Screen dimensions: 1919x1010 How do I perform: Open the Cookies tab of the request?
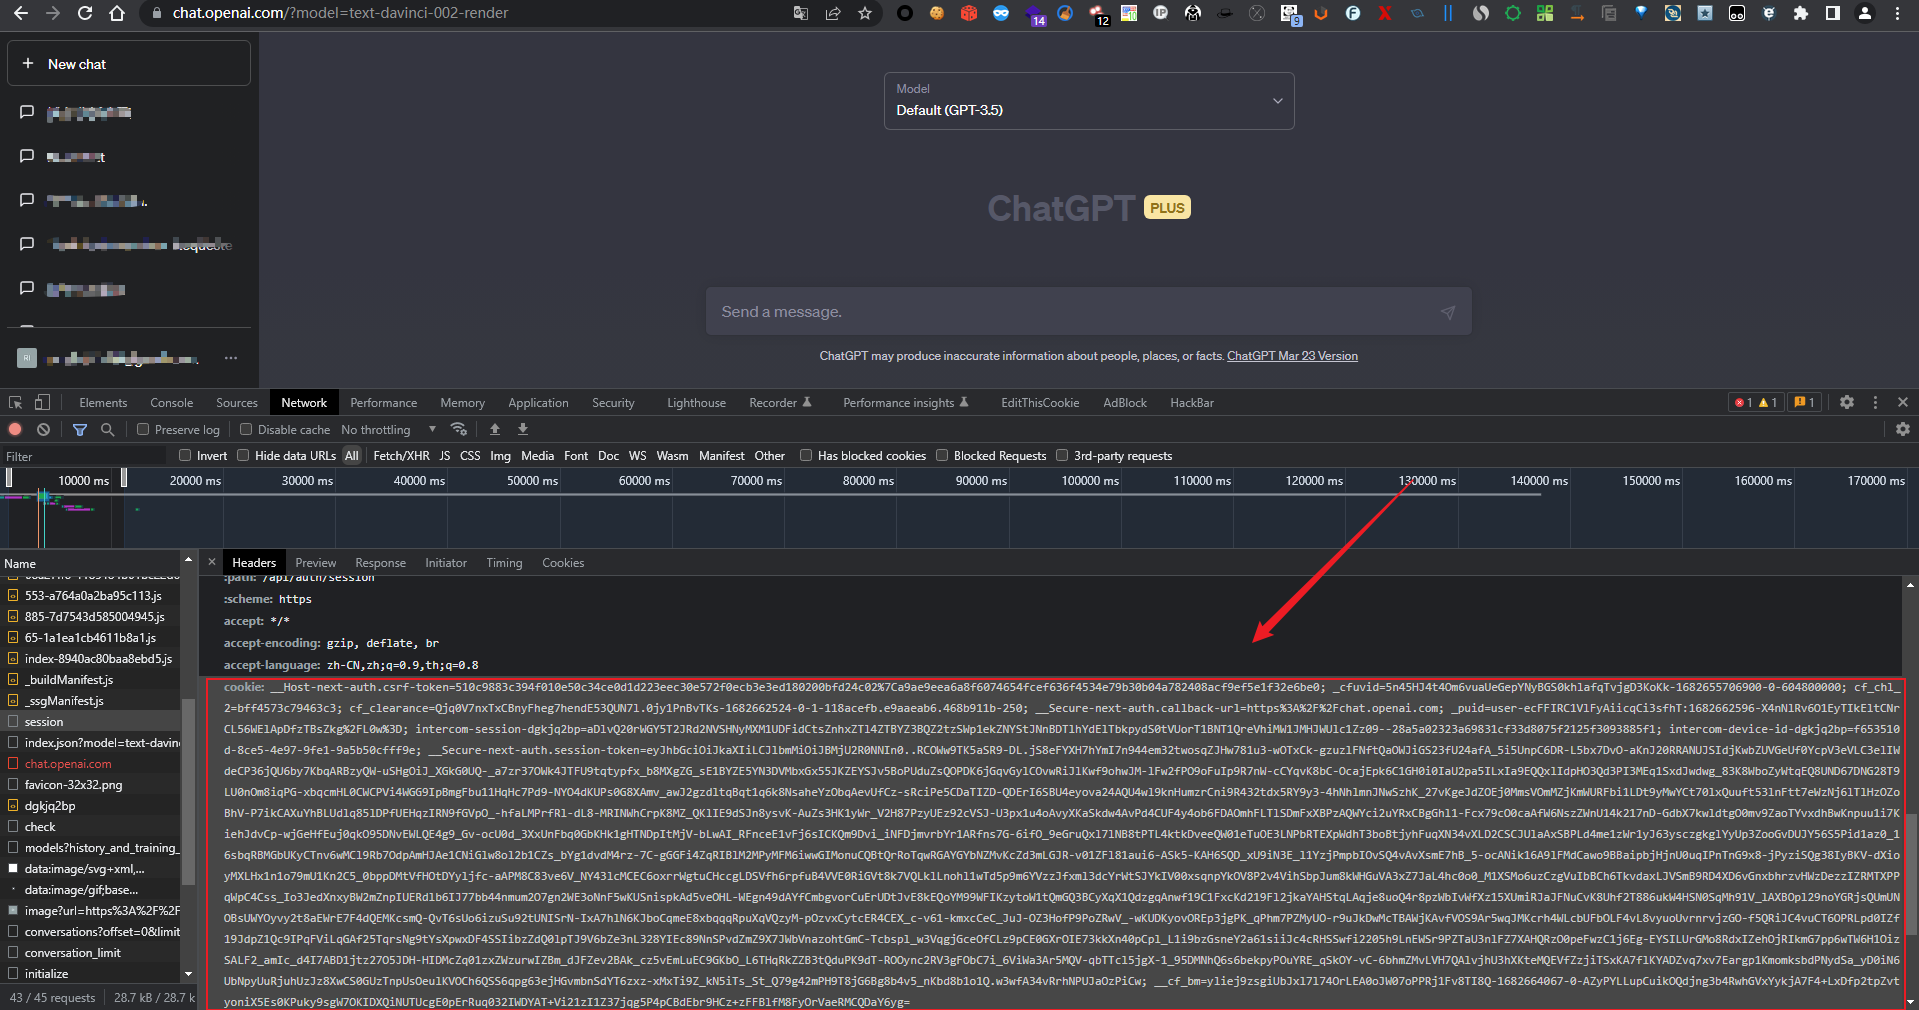click(x=563, y=562)
